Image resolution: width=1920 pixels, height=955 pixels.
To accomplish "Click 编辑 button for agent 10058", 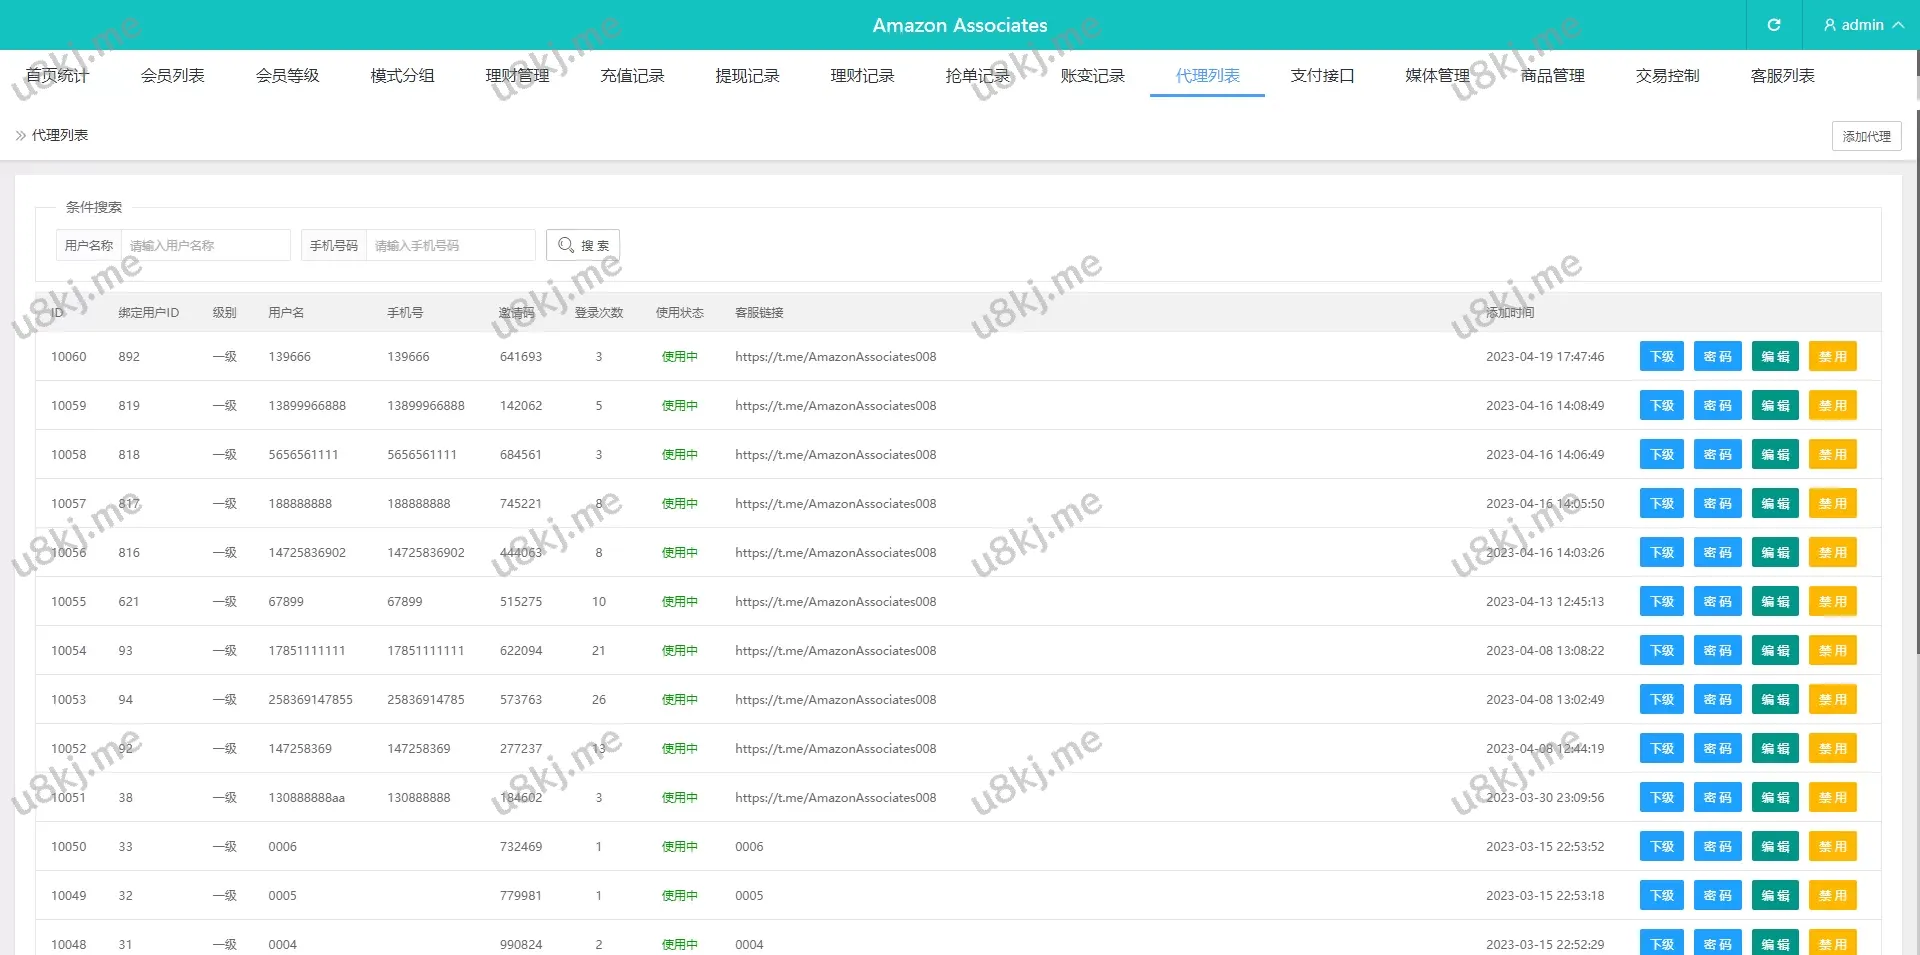I will [1775, 455].
